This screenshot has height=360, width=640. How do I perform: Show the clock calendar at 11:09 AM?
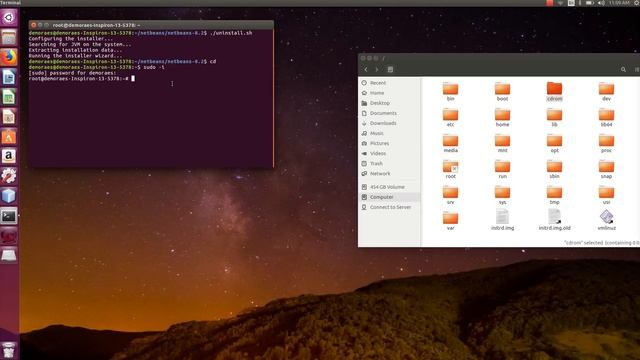point(619,3)
